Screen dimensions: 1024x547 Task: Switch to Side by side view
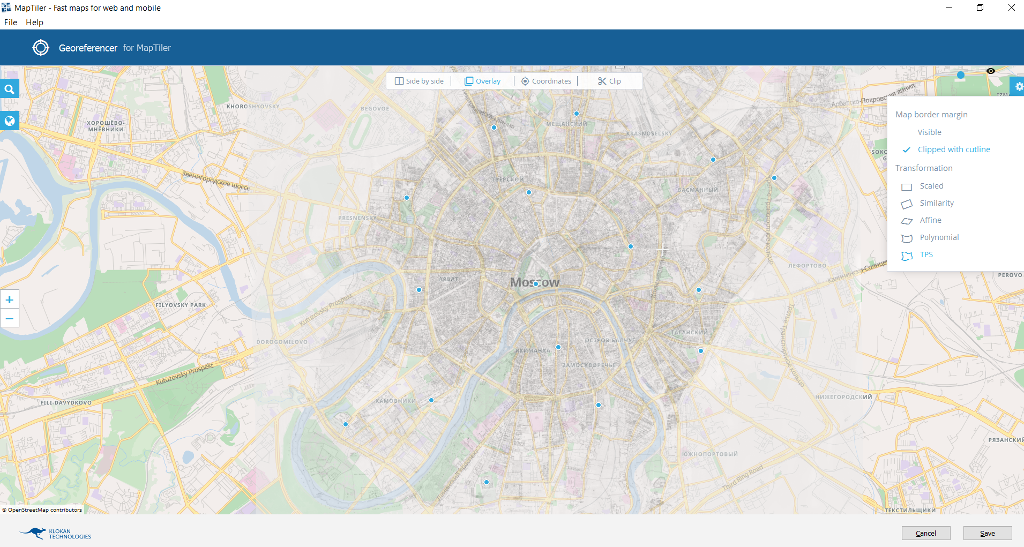(419, 81)
